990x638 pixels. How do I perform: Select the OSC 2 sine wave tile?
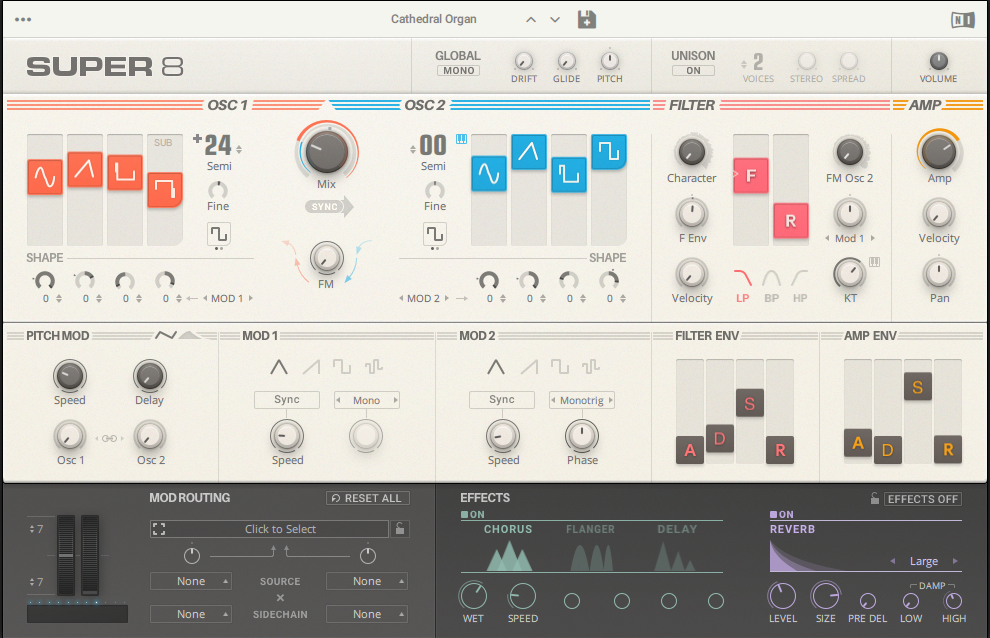click(489, 174)
